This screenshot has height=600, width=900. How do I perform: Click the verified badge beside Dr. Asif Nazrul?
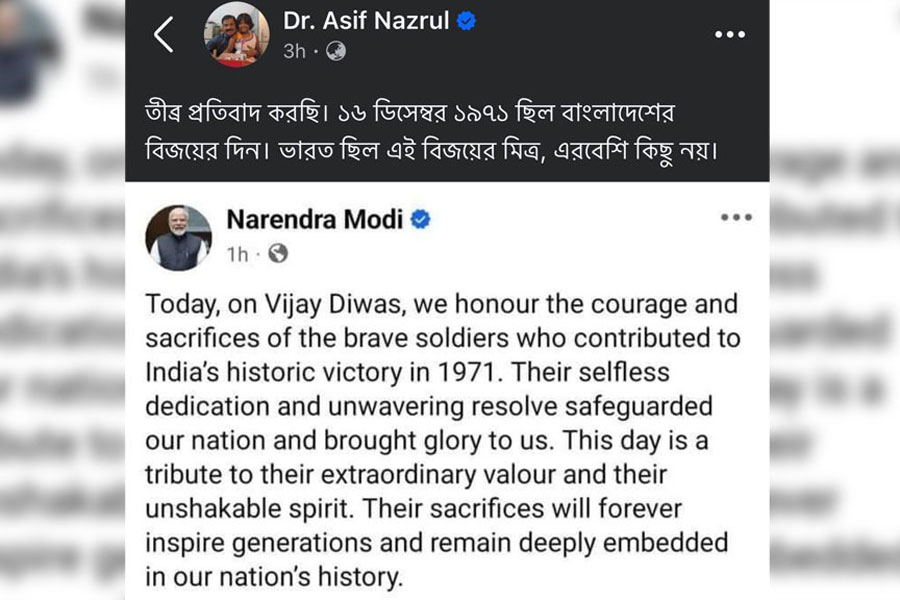(x=466, y=21)
